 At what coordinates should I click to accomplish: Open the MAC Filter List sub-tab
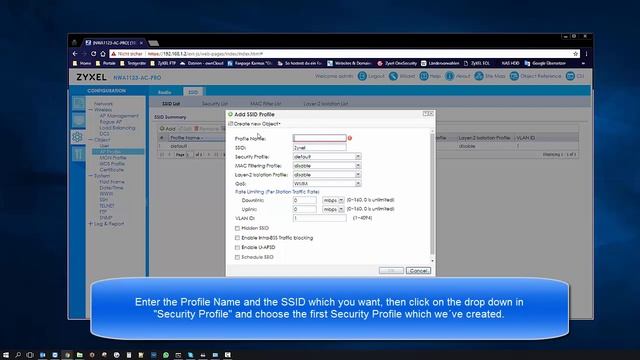tap(266, 104)
